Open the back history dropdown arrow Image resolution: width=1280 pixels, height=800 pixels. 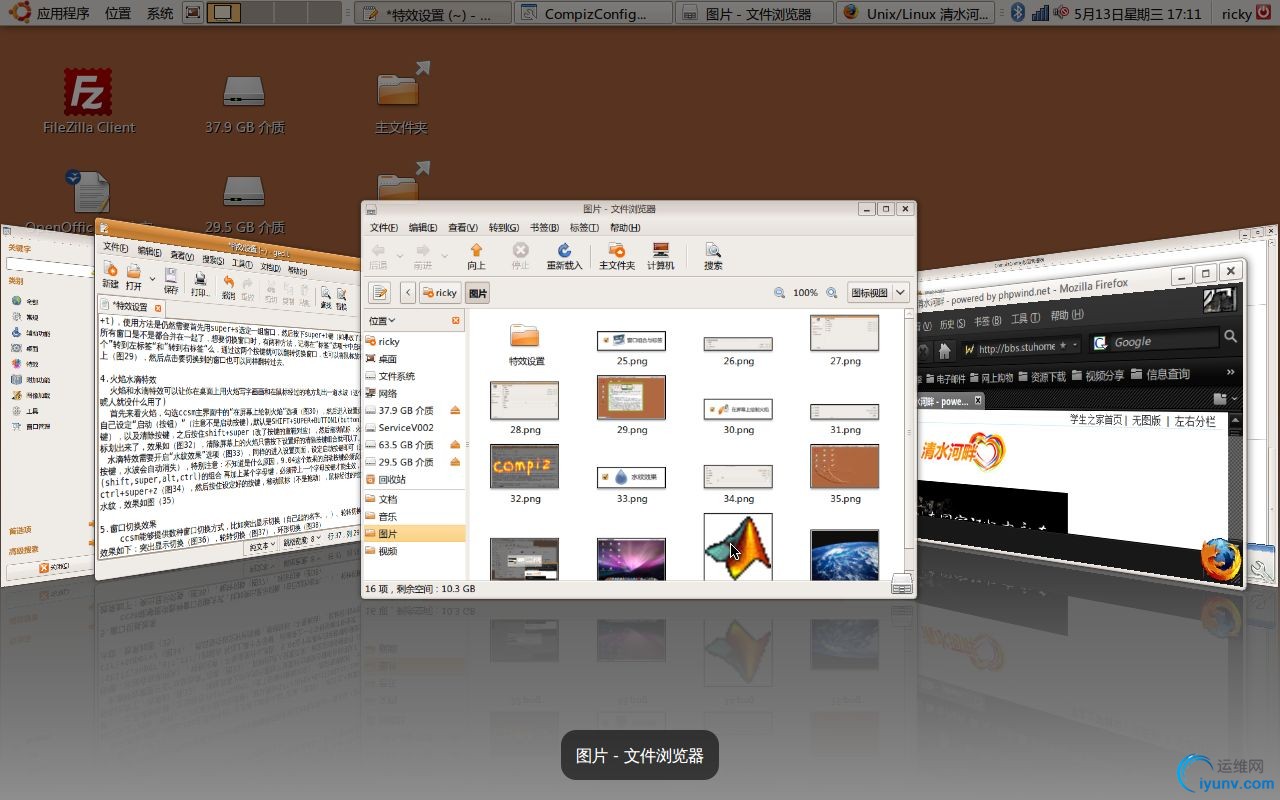point(398,257)
